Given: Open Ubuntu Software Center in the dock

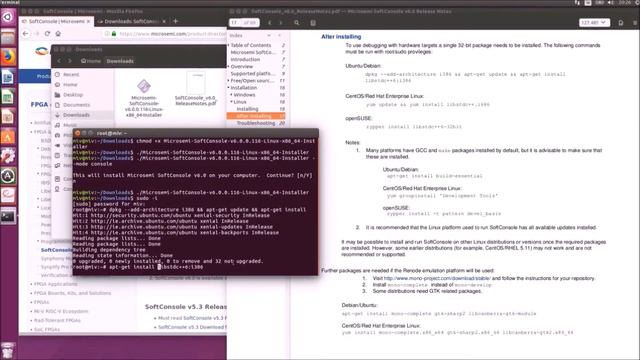Looking at the screenshot, I should [x=8, y=137].
